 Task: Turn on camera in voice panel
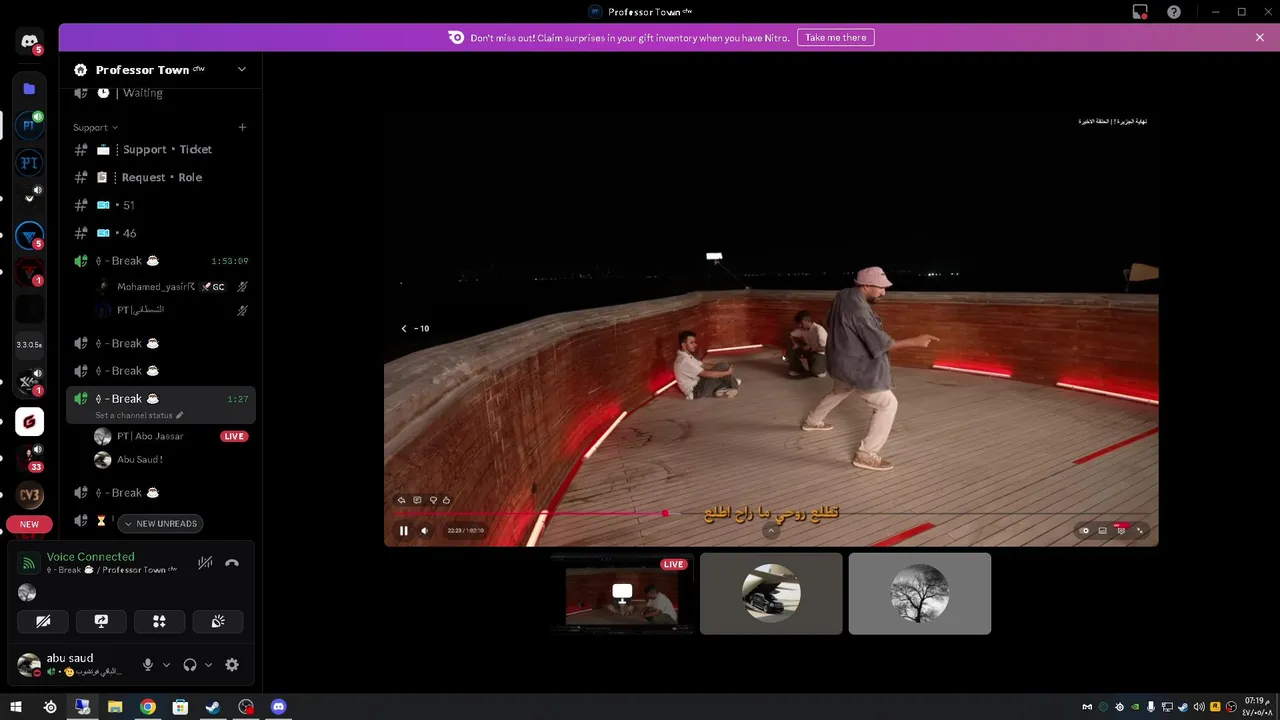point(43,621)
